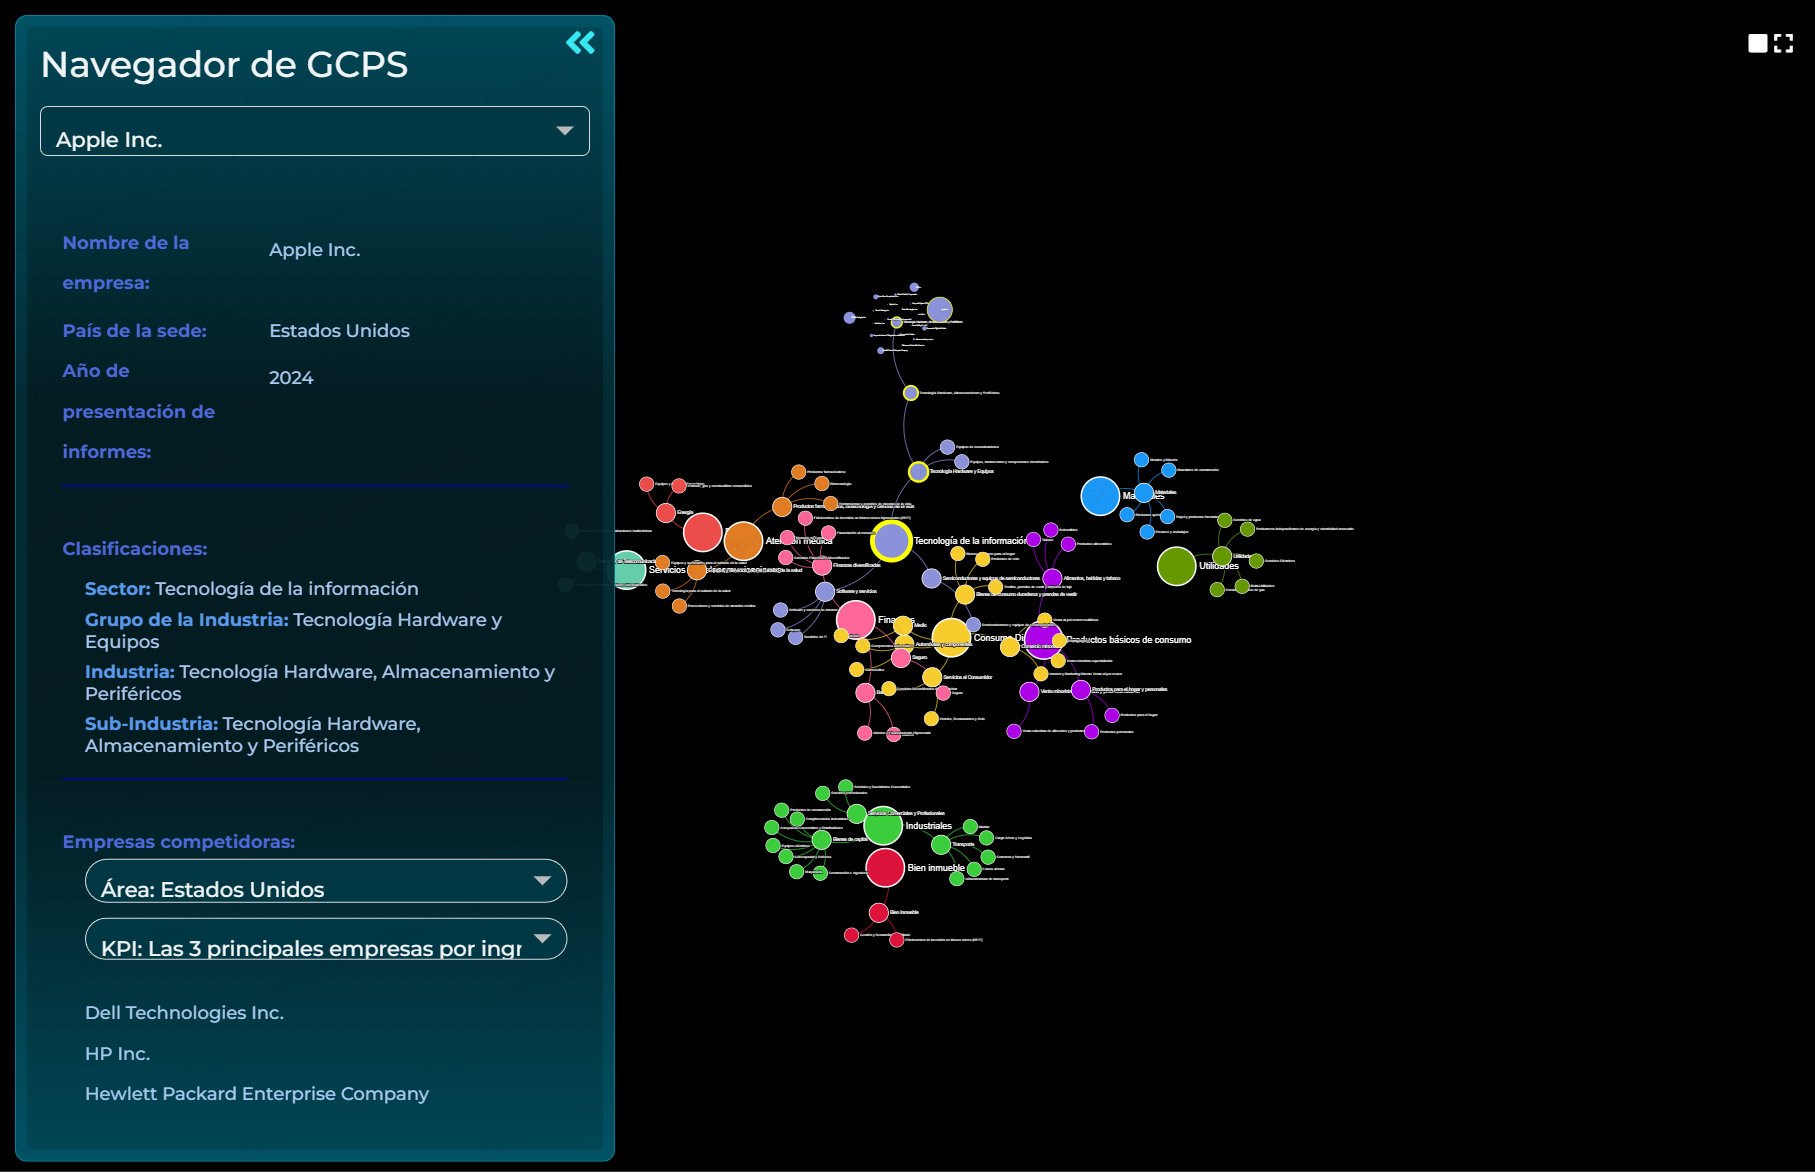
Task: Click the Tecnología Hardware y Equipos node
Action: pos(918,471)
